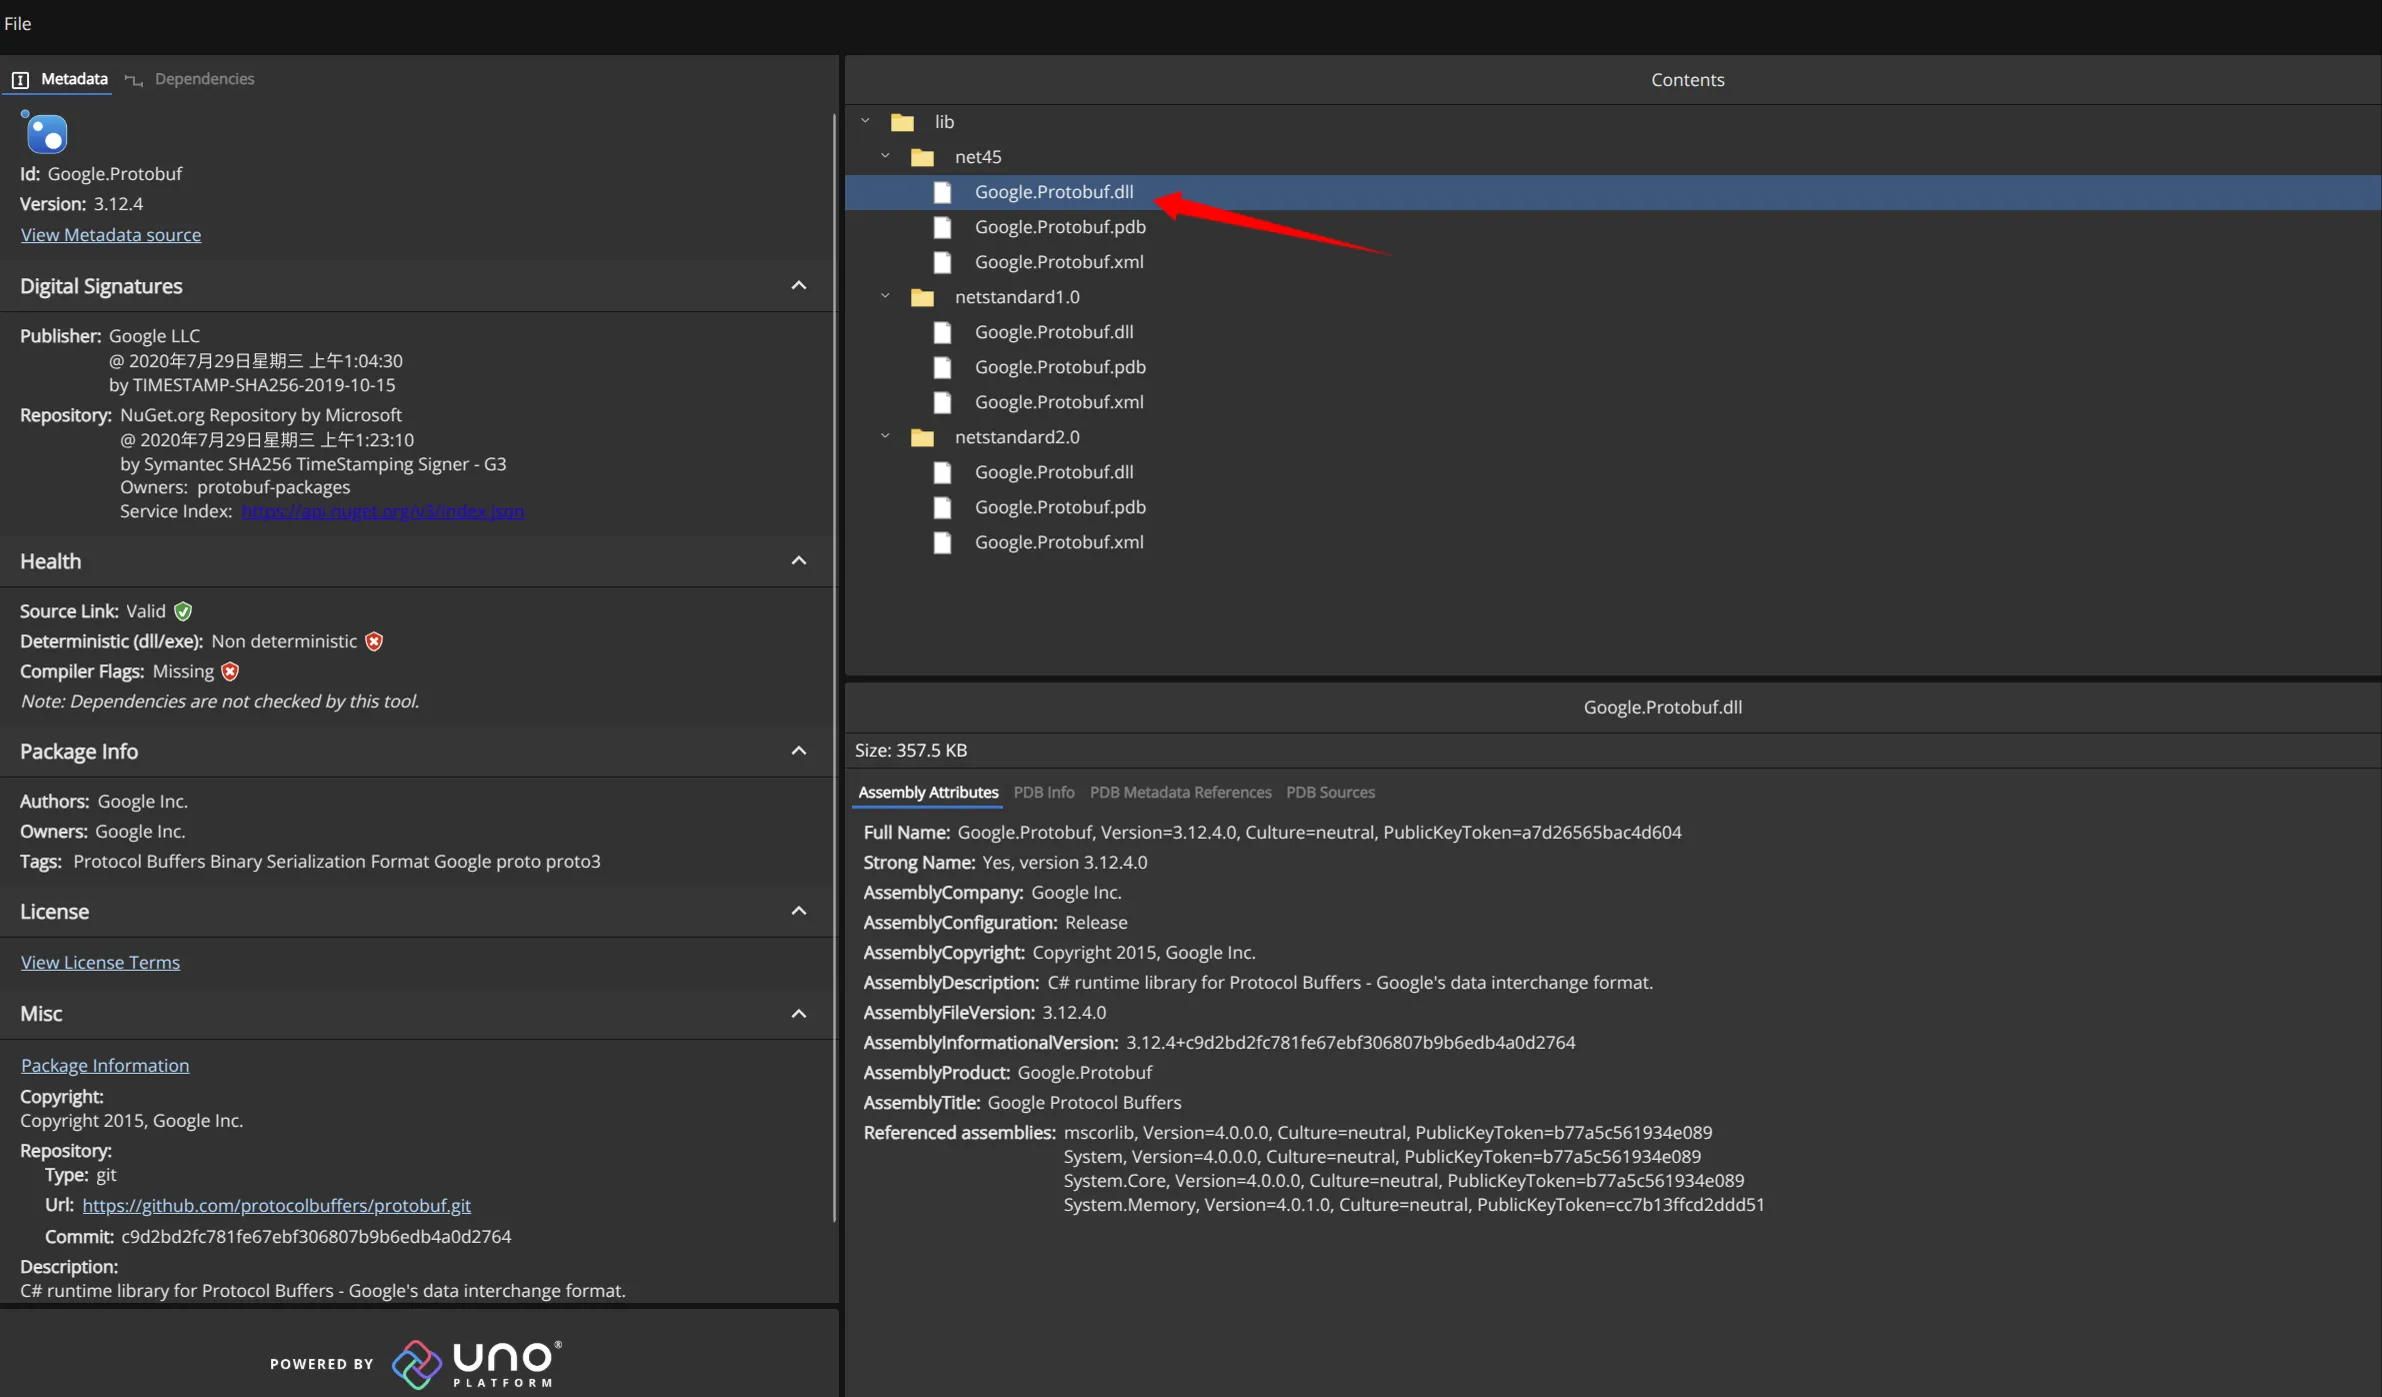Collapse the Health section chevron
2382x1397 pixels.
click(798, 561)
